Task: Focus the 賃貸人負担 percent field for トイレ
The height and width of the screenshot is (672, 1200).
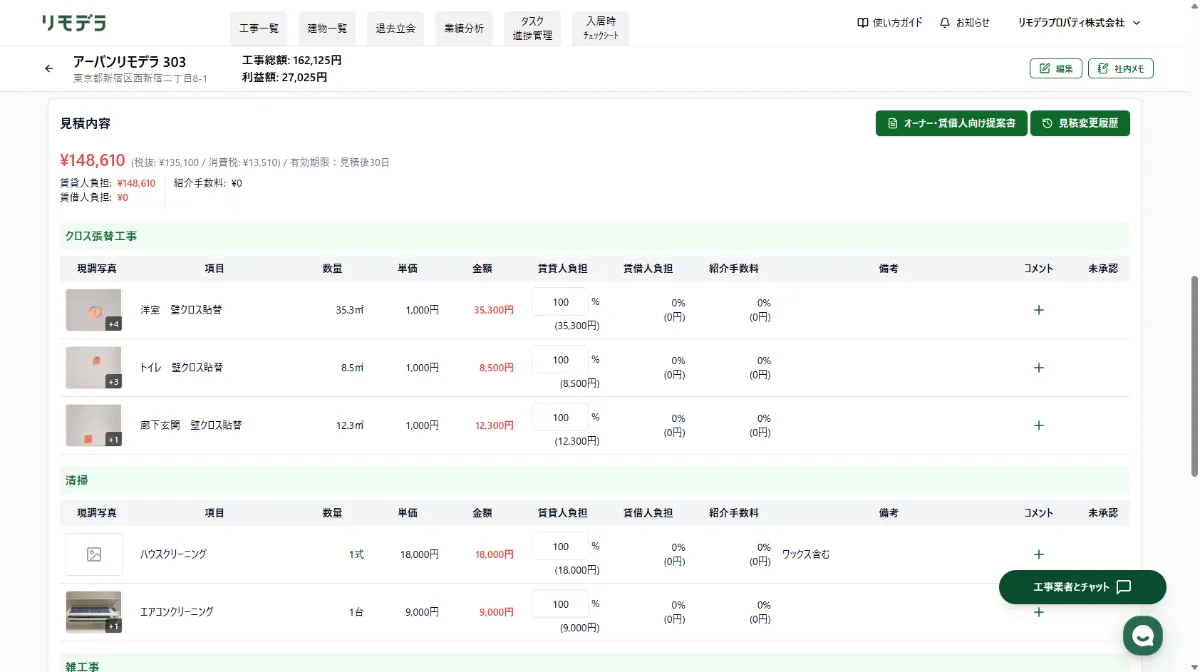Action: (560, 360)
